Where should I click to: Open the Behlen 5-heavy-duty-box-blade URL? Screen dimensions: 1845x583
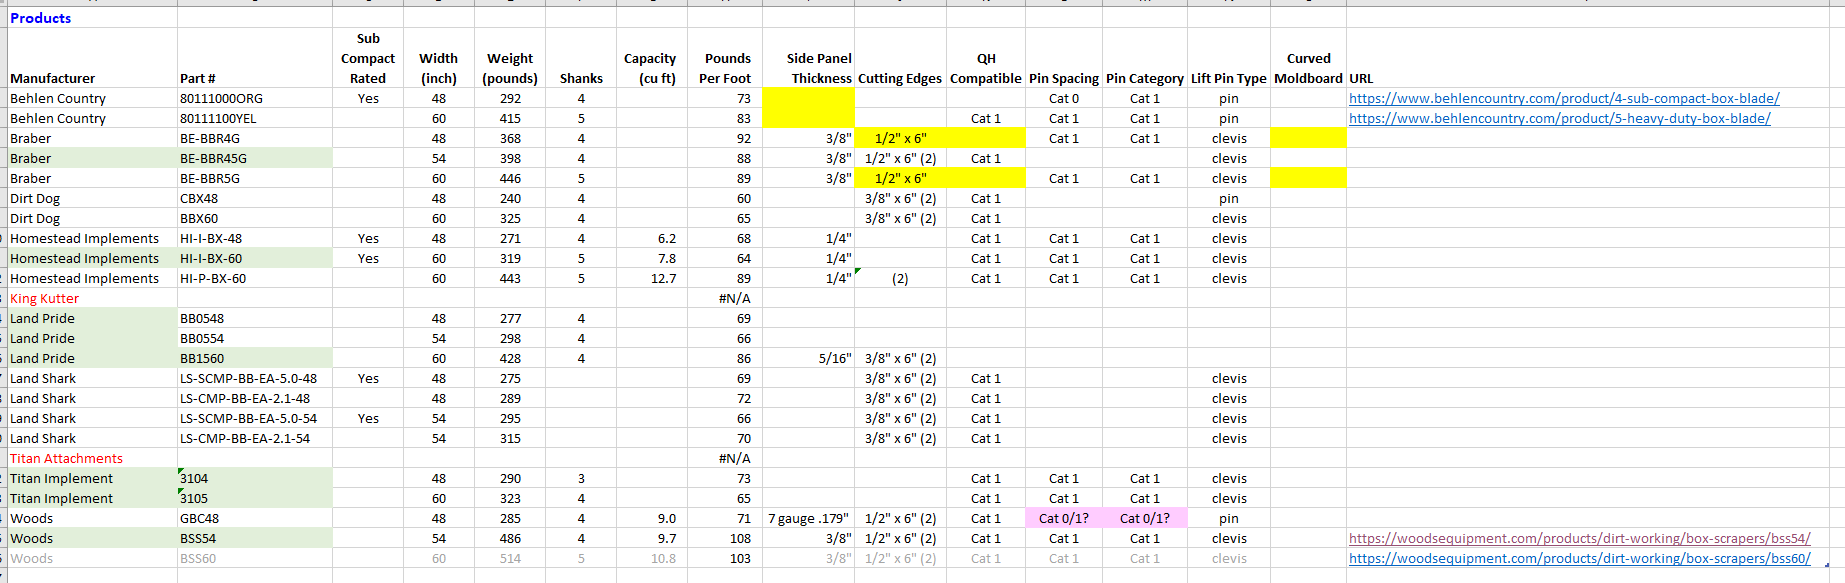pyautogui.click(x=1559, y=118)
